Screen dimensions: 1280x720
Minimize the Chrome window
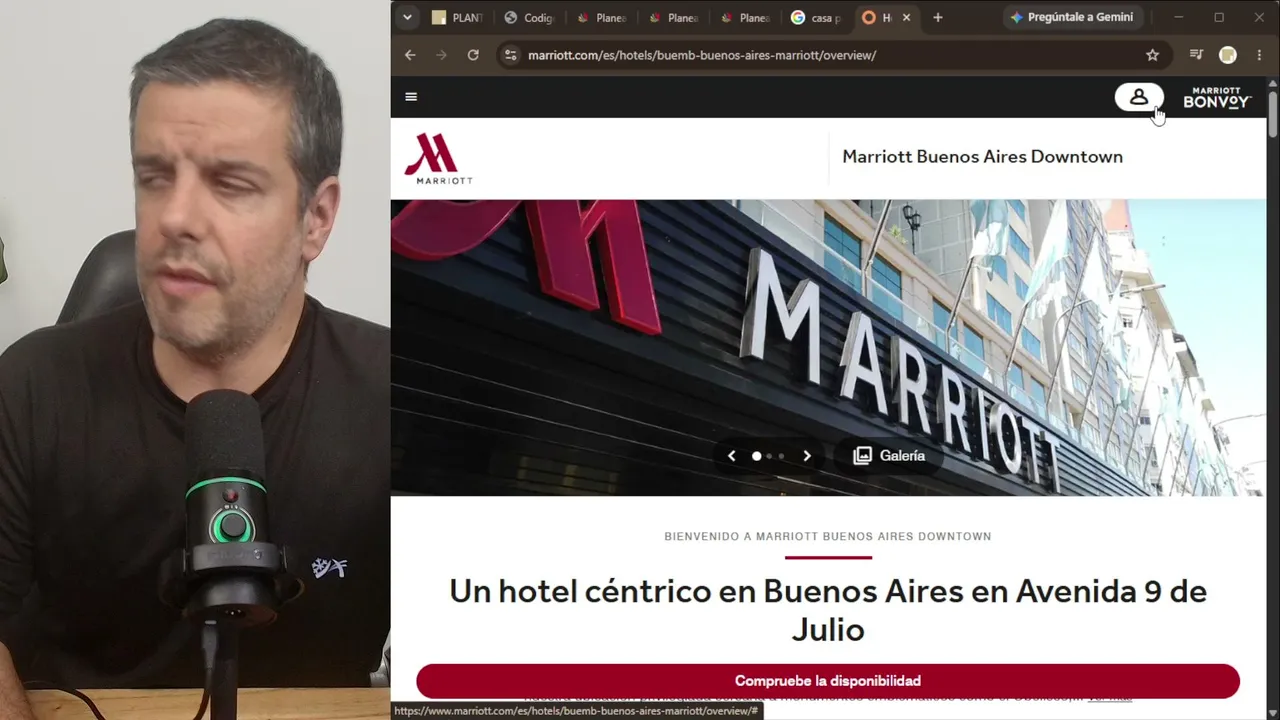[1178, 17]
